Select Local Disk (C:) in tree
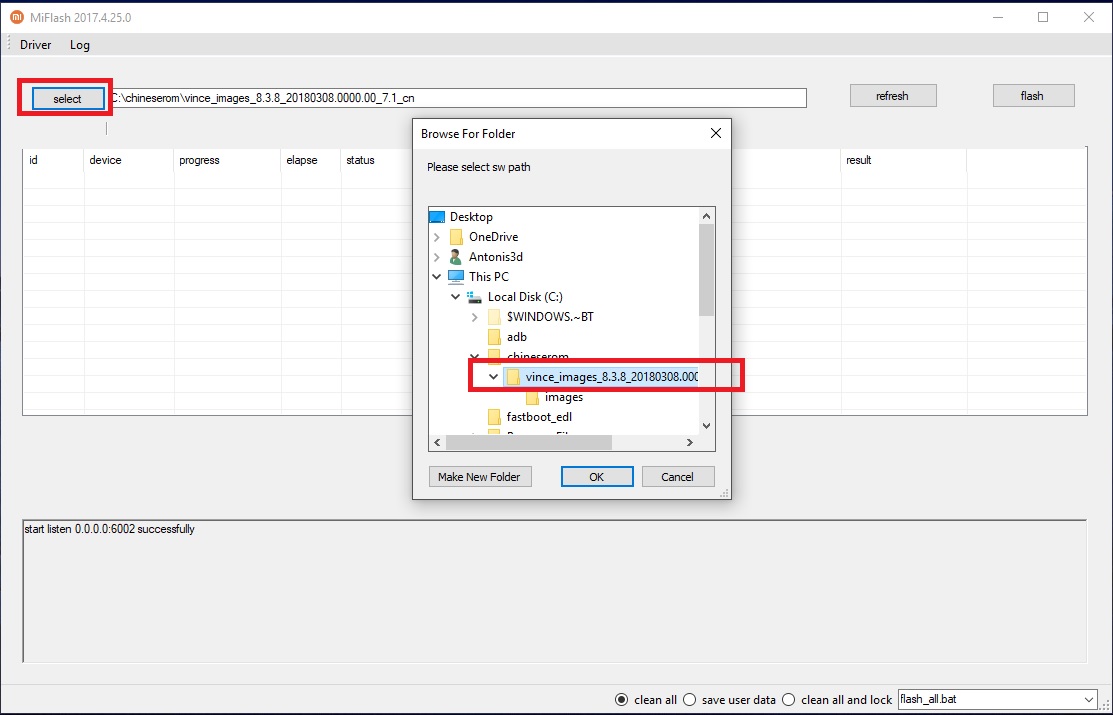Image resolution: width=1113 pixels, height=715 pixels. (x=525, y=297)
